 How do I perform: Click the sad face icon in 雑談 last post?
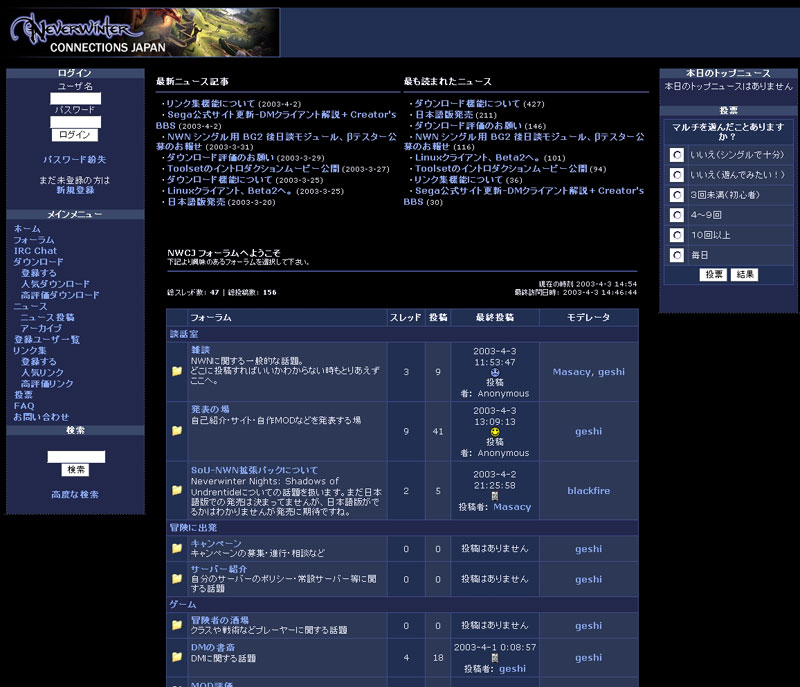pyautogui.click(x=494, y=373)
